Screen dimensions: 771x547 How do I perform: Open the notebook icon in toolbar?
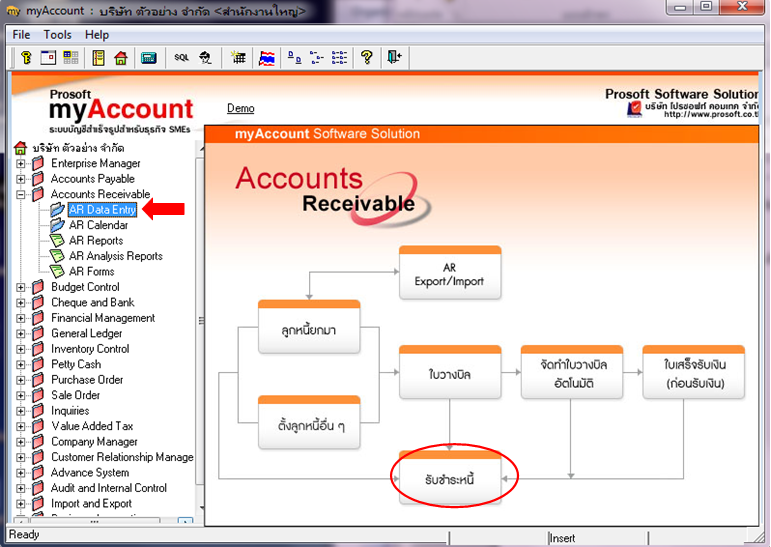pos(98,58)
